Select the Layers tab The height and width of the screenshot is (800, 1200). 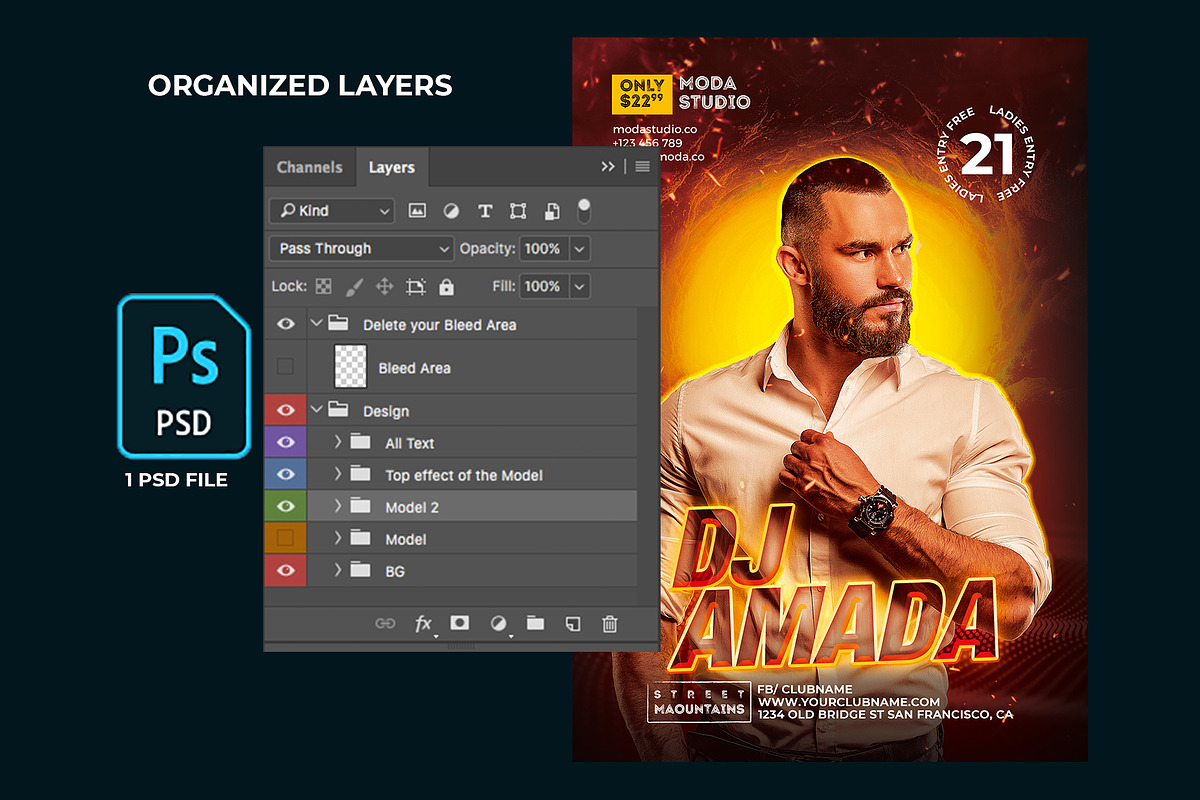click(391, 167)
